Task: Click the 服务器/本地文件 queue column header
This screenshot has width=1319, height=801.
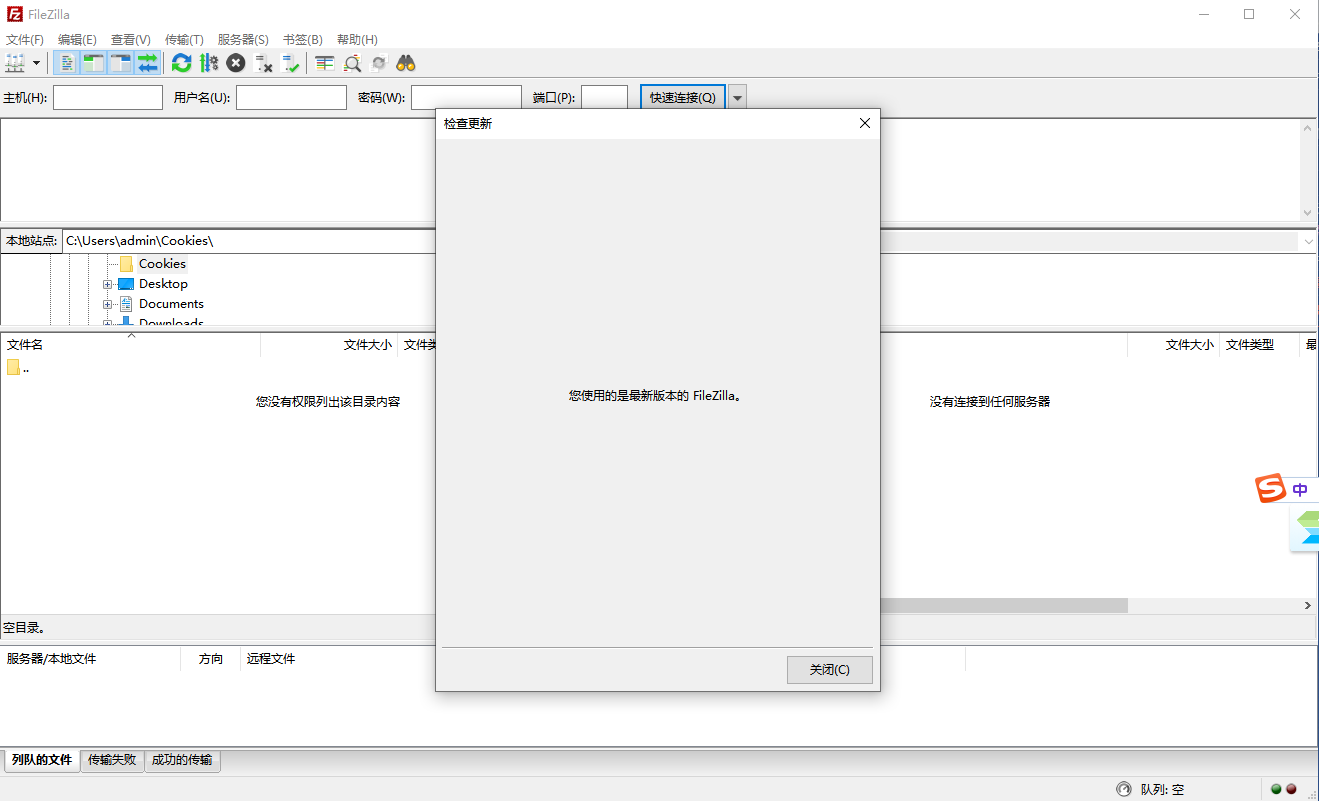Action: 91,659
